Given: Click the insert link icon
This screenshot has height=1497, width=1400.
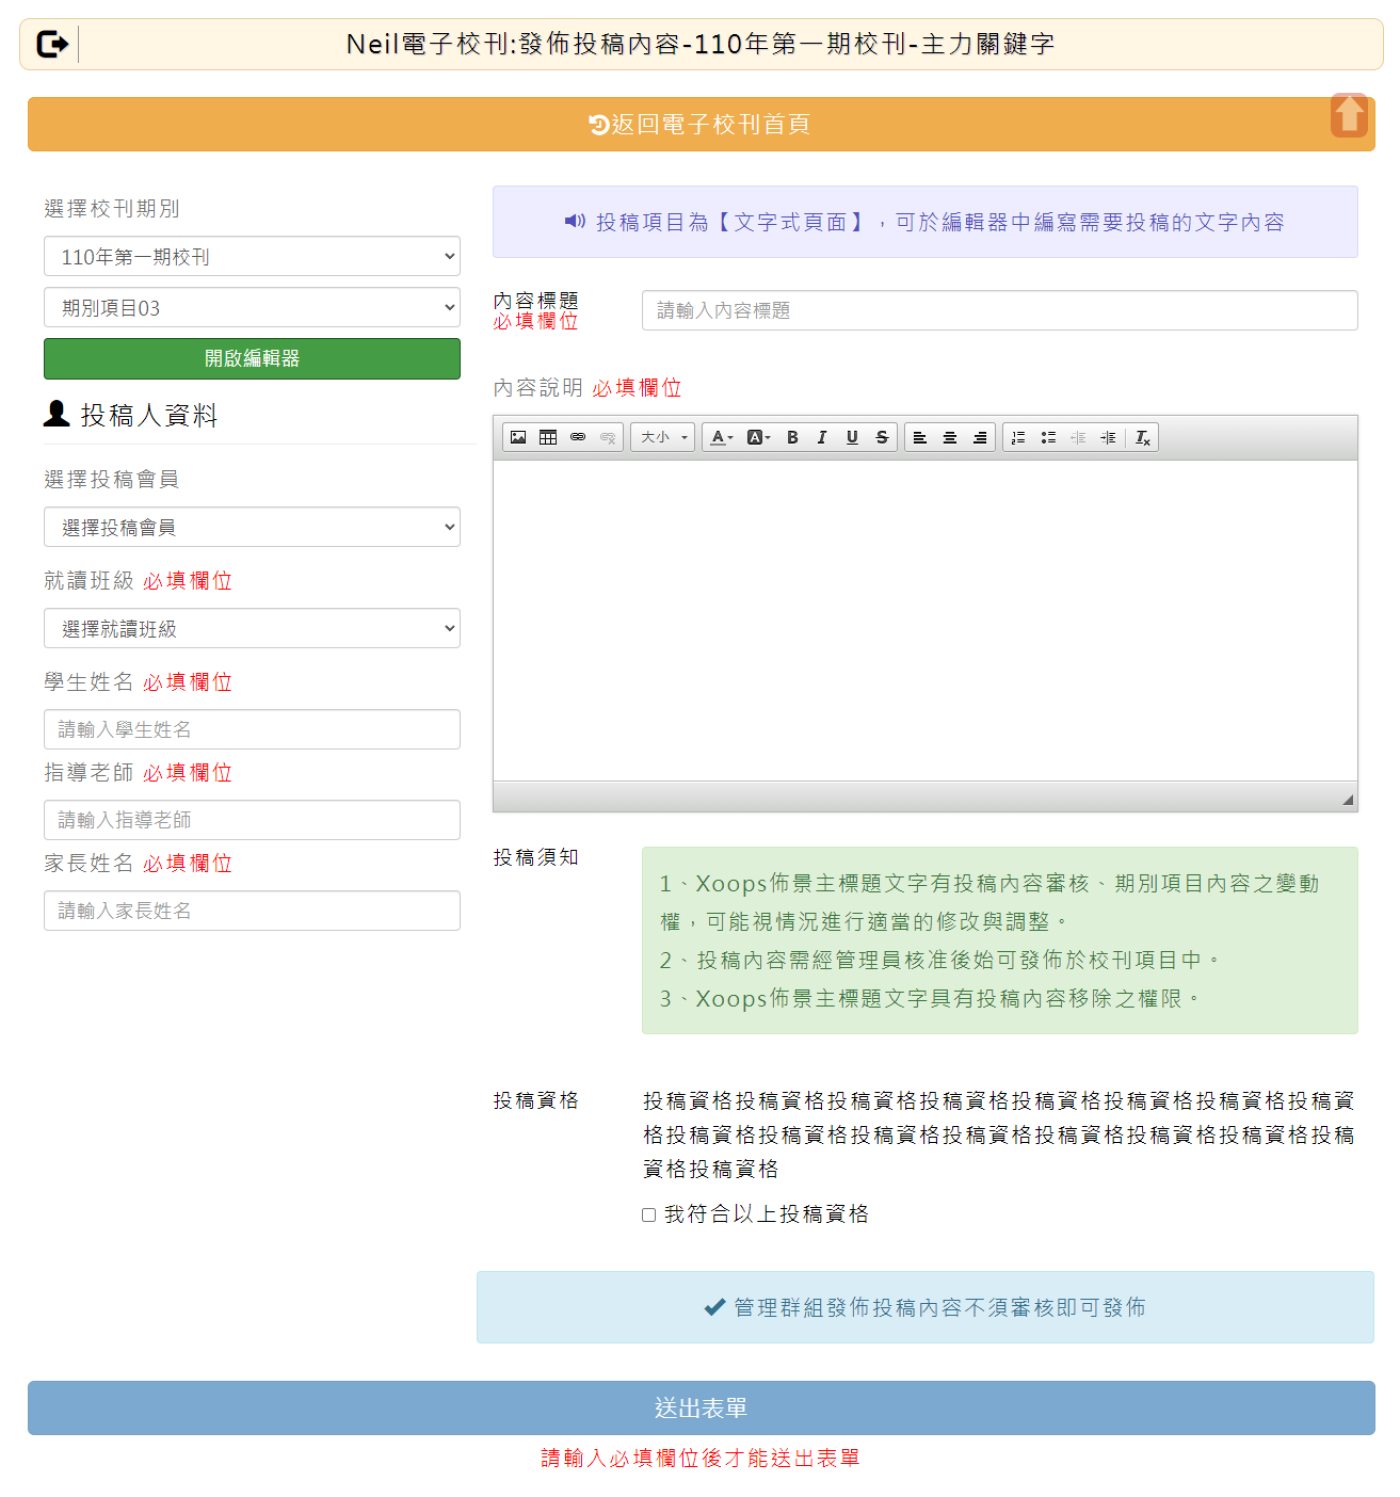Looking at the screenshot, I should click(x=578, y=437).
